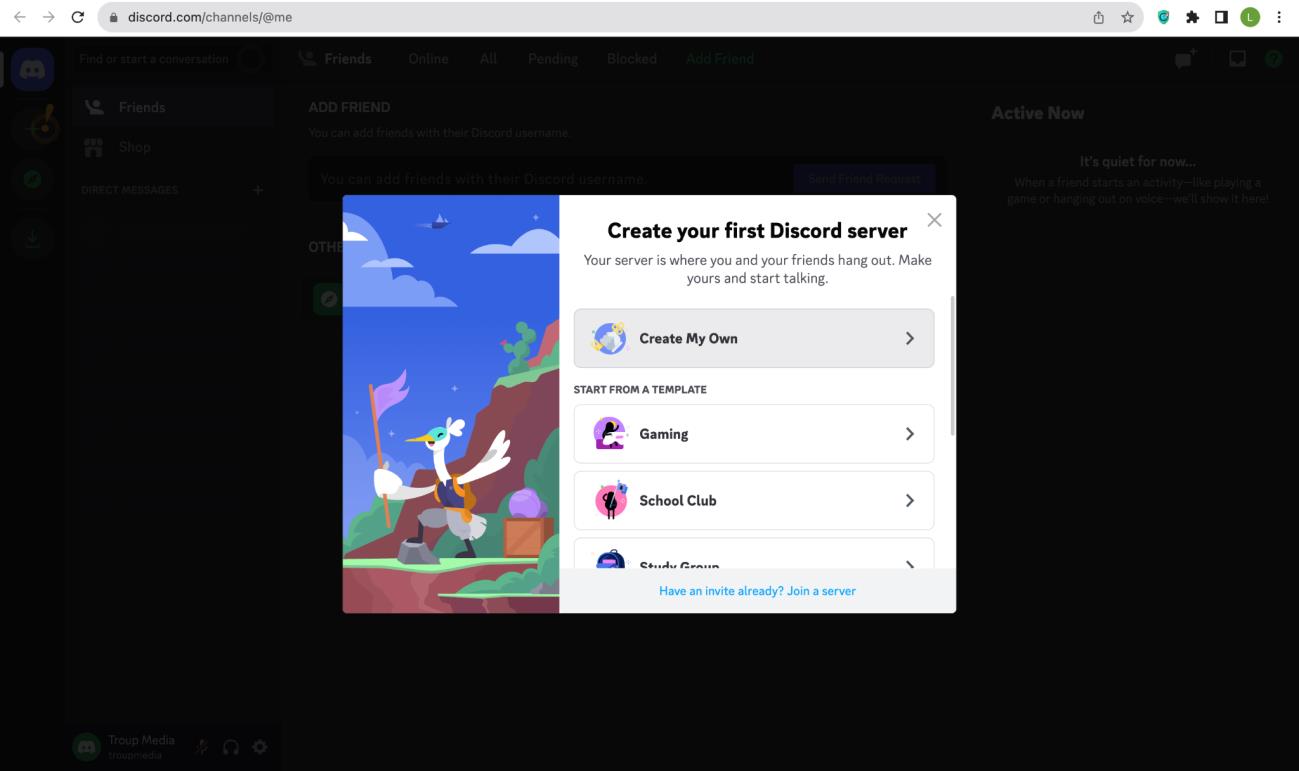This screenshot has height=771, width=1299.
Task: Choose the Gaming server template
Action: click(753, 434)
